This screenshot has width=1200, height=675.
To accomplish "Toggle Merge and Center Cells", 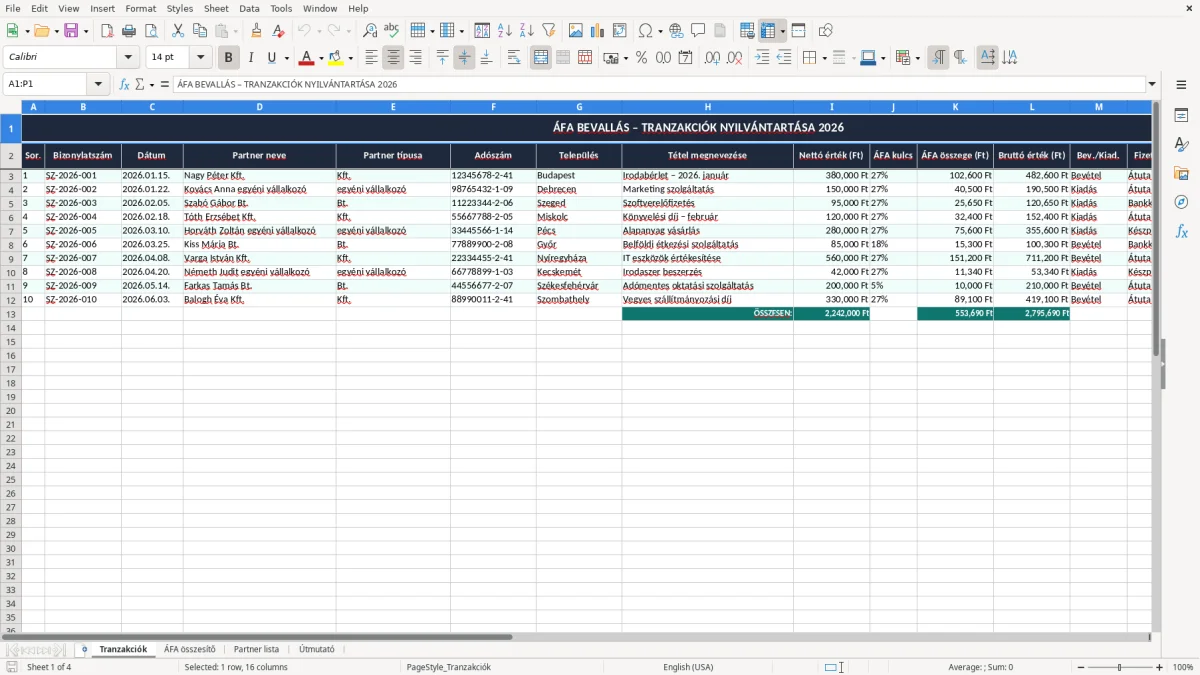I will pyautogui.click(x=541, y=58).
